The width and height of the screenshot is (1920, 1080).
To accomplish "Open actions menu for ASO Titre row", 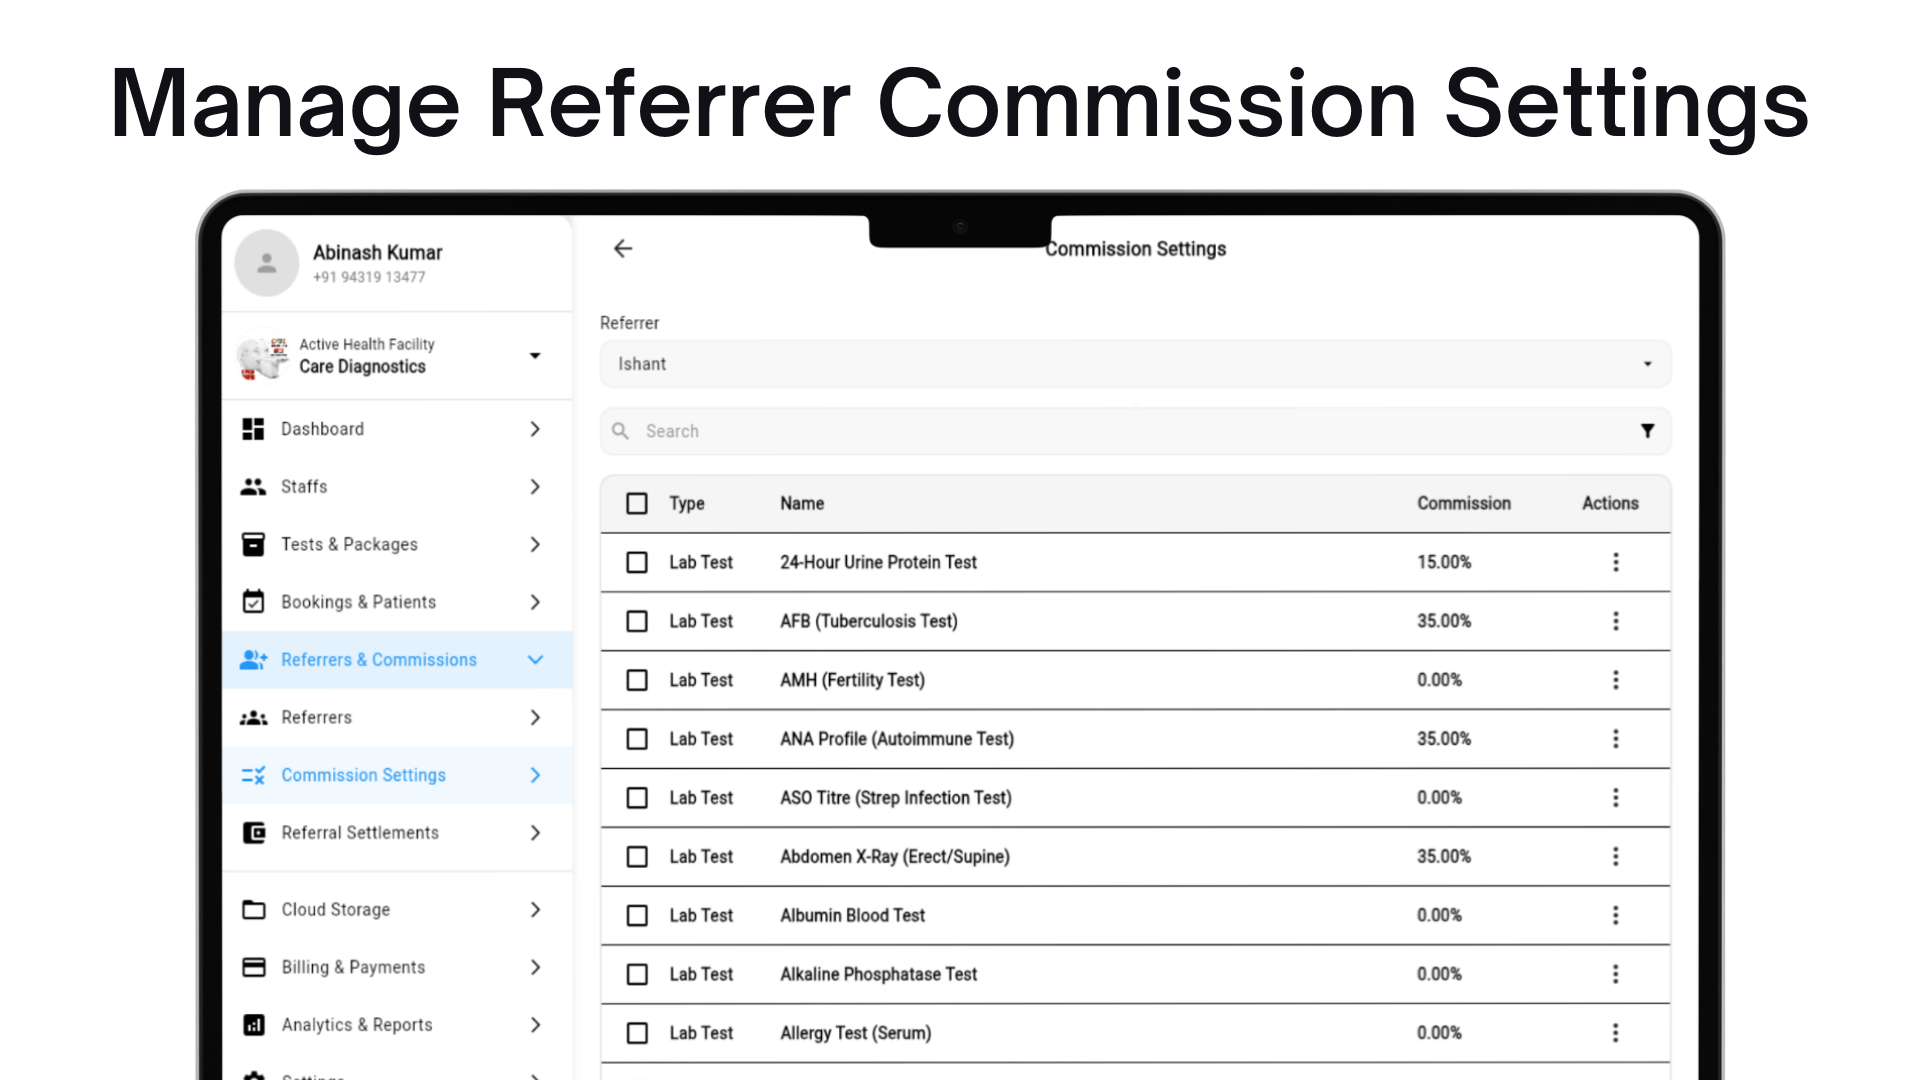I will [1615, 798].
